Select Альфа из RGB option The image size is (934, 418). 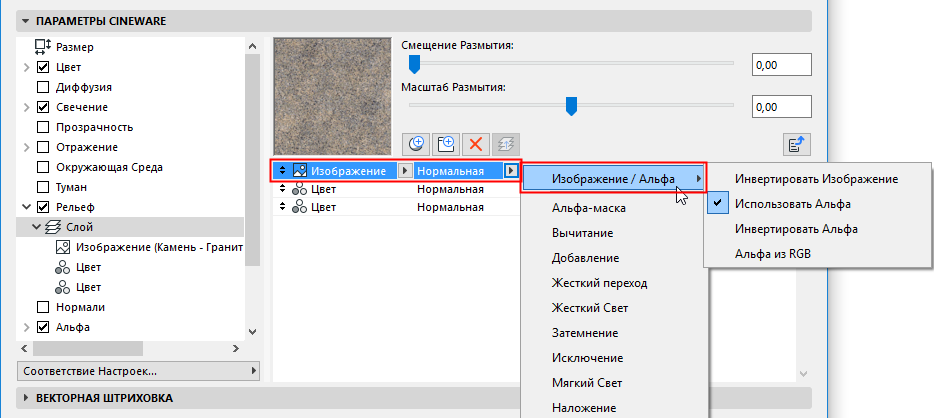pos(773,254)
